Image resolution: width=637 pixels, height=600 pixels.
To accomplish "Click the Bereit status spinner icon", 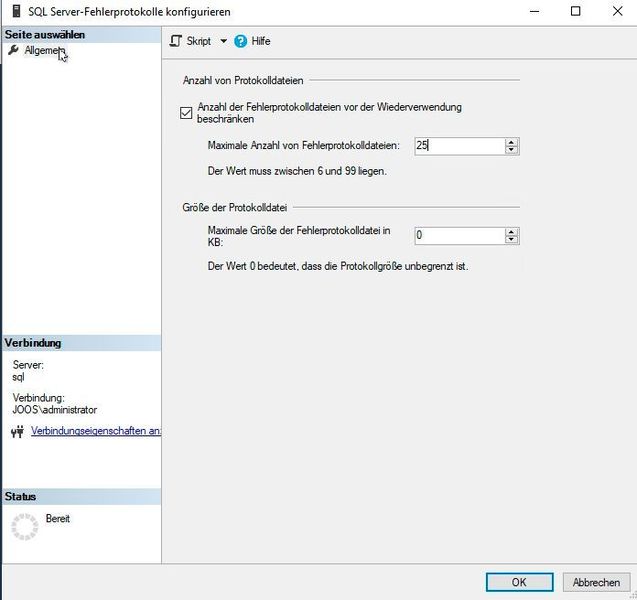I will pyautogui.click(x=24, y=526).
